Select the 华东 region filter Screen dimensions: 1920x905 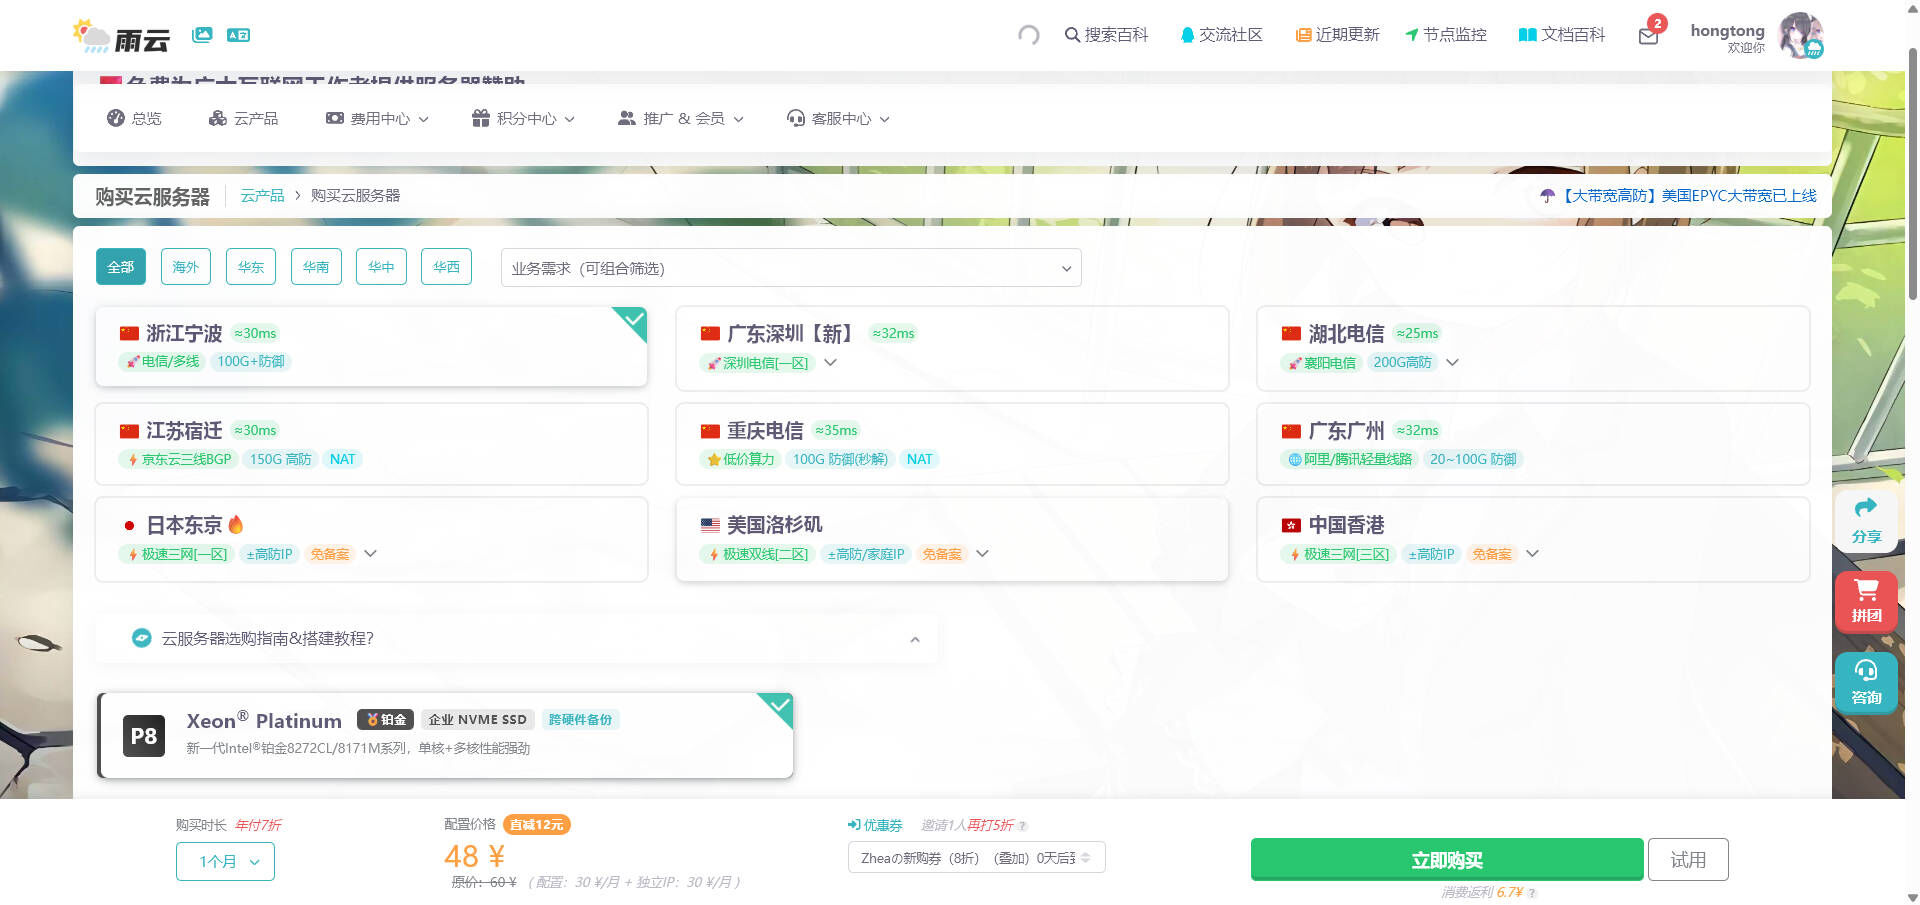pos(250,266)
